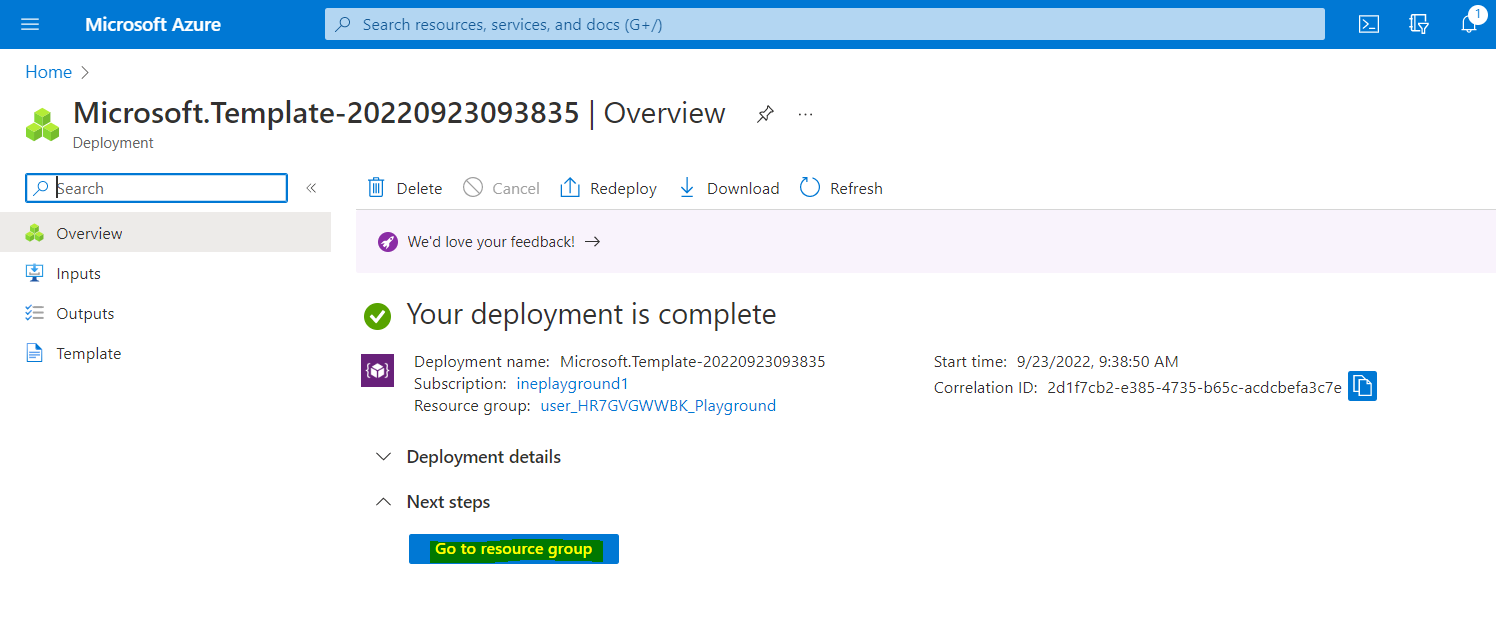Delete the deployment
The height and width of the screenshot is (635, 1496).
(405, 188)
